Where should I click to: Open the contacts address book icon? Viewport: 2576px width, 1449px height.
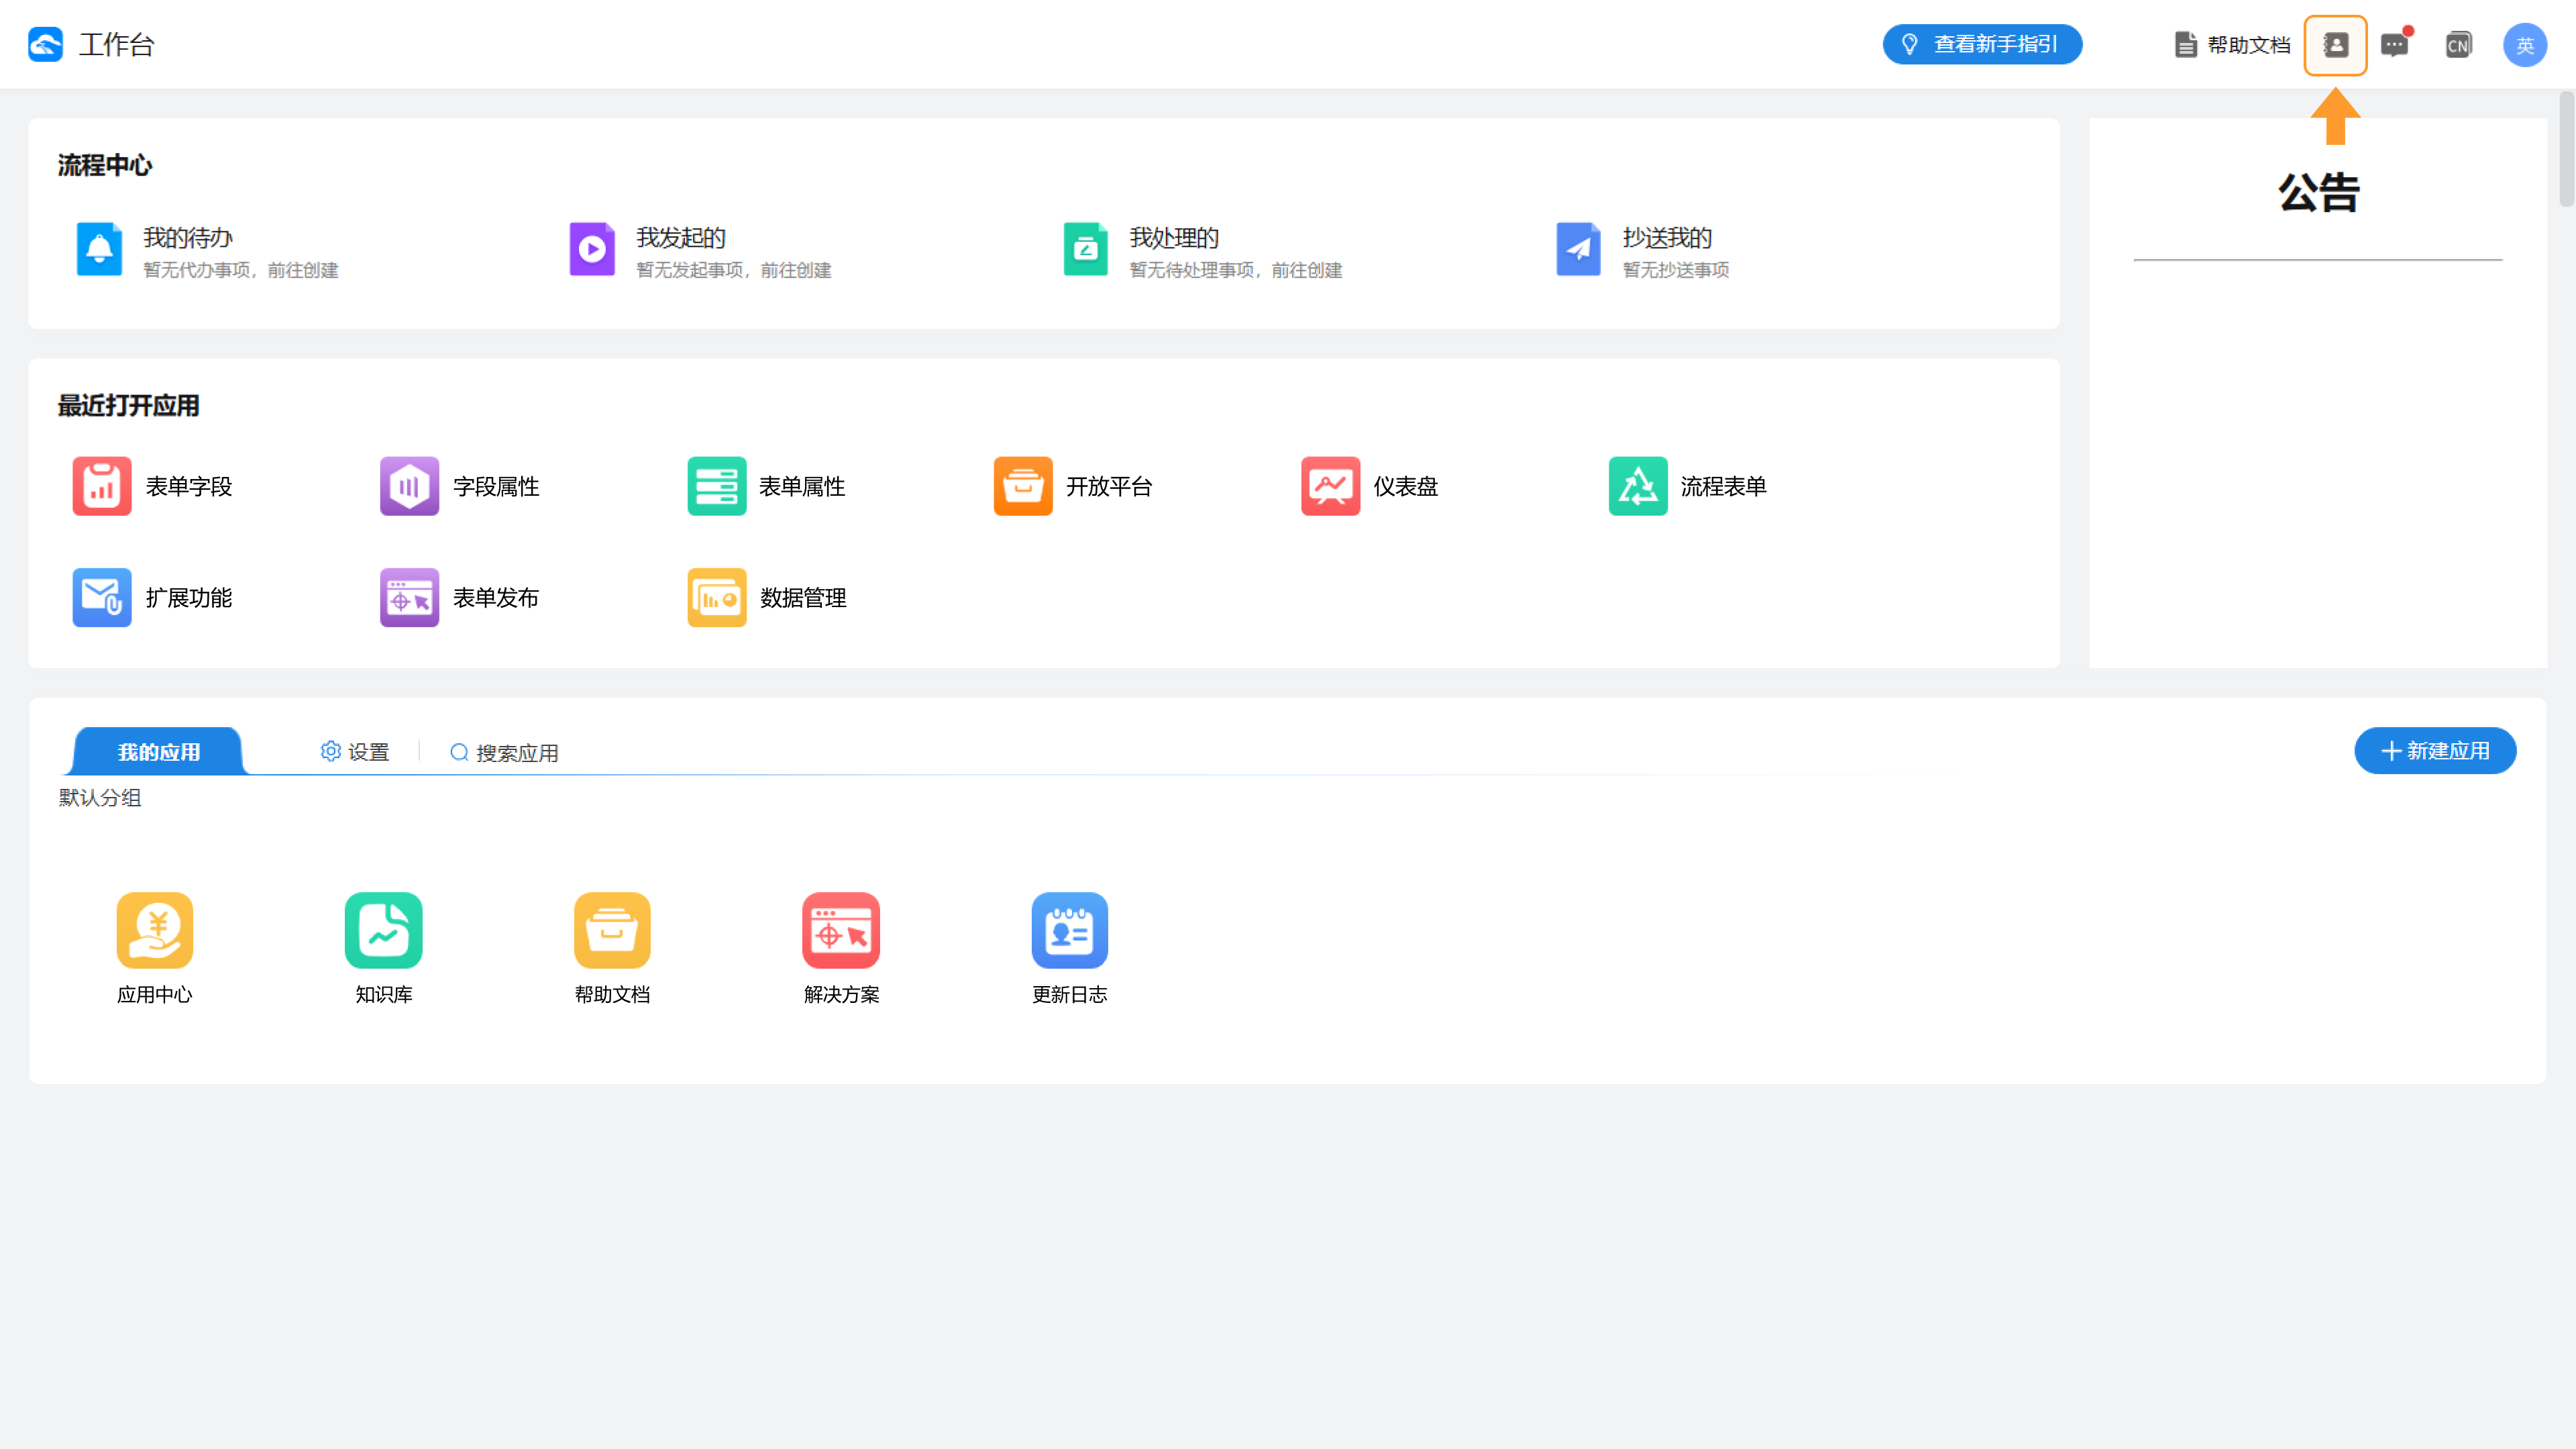coord(2335,45)
